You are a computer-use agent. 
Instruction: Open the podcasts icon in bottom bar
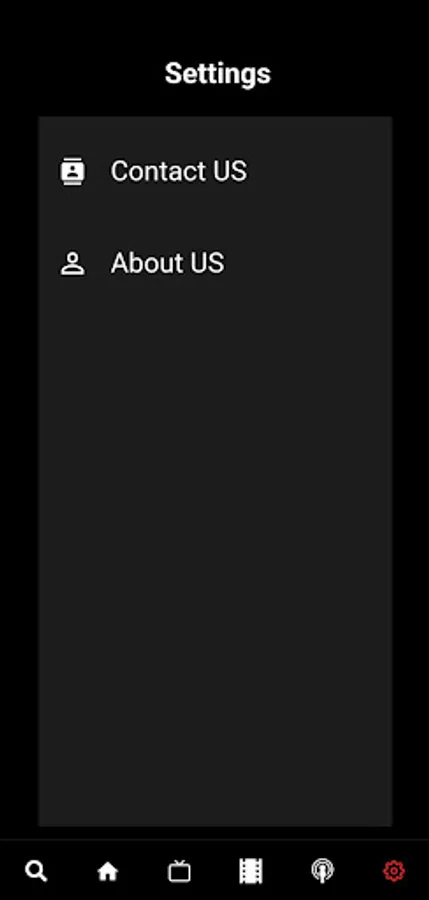pyautogui.click(x=322, y=871)
